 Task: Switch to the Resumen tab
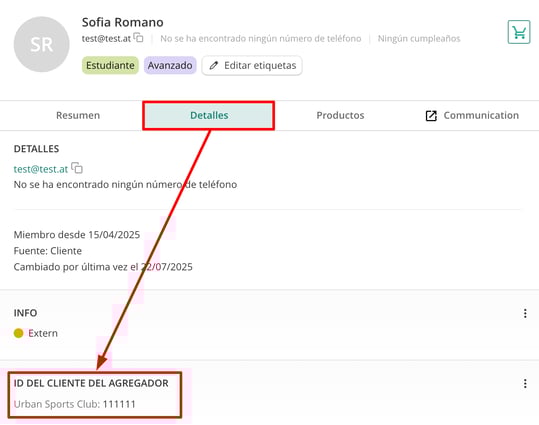point(78,116)
